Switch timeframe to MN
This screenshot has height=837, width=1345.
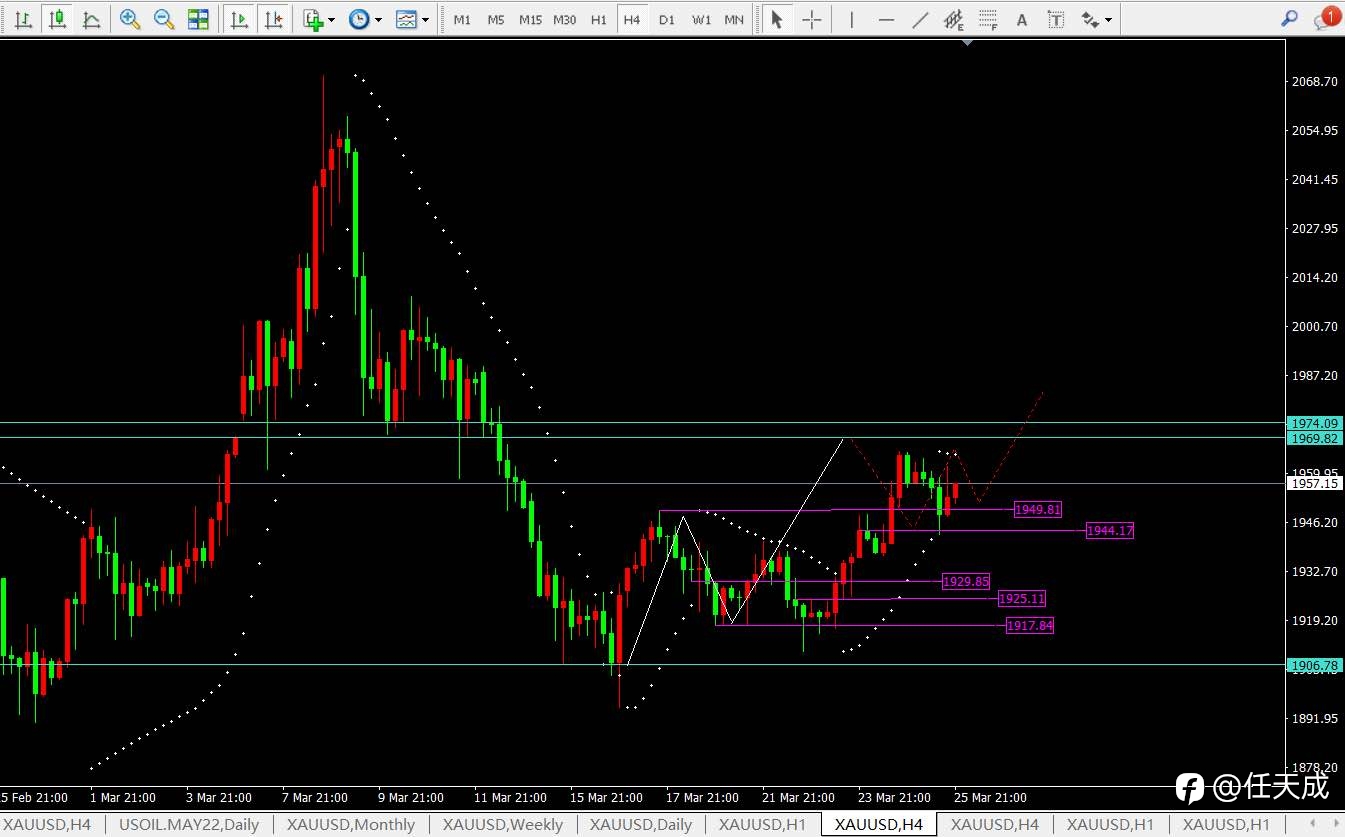(734, 19)
